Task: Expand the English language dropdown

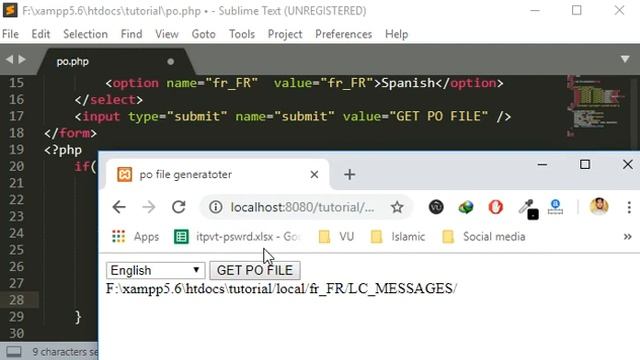Action: (155, 270)
